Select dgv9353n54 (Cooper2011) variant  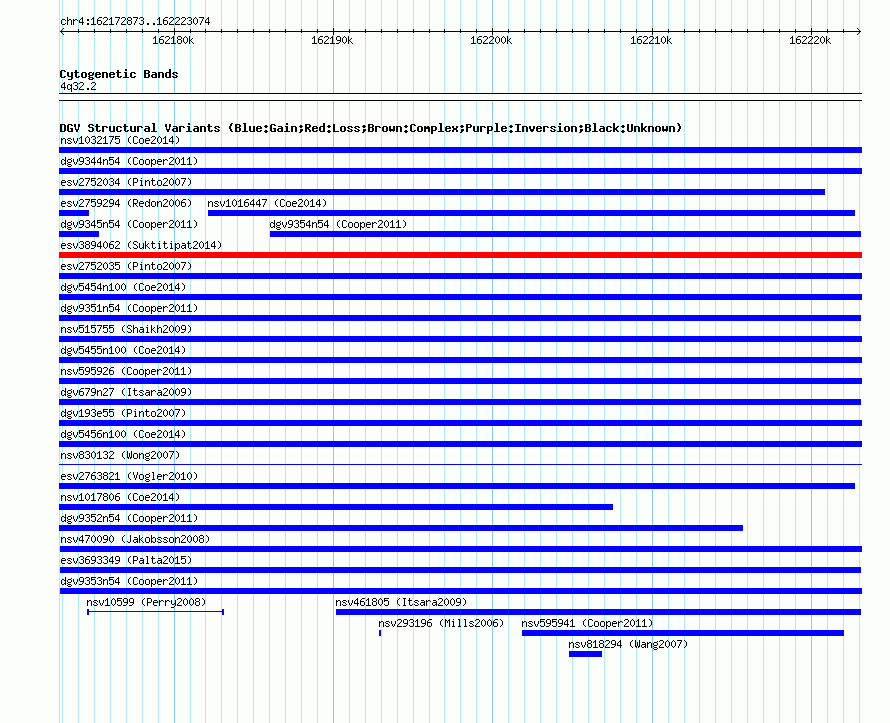tap(460, 591)
